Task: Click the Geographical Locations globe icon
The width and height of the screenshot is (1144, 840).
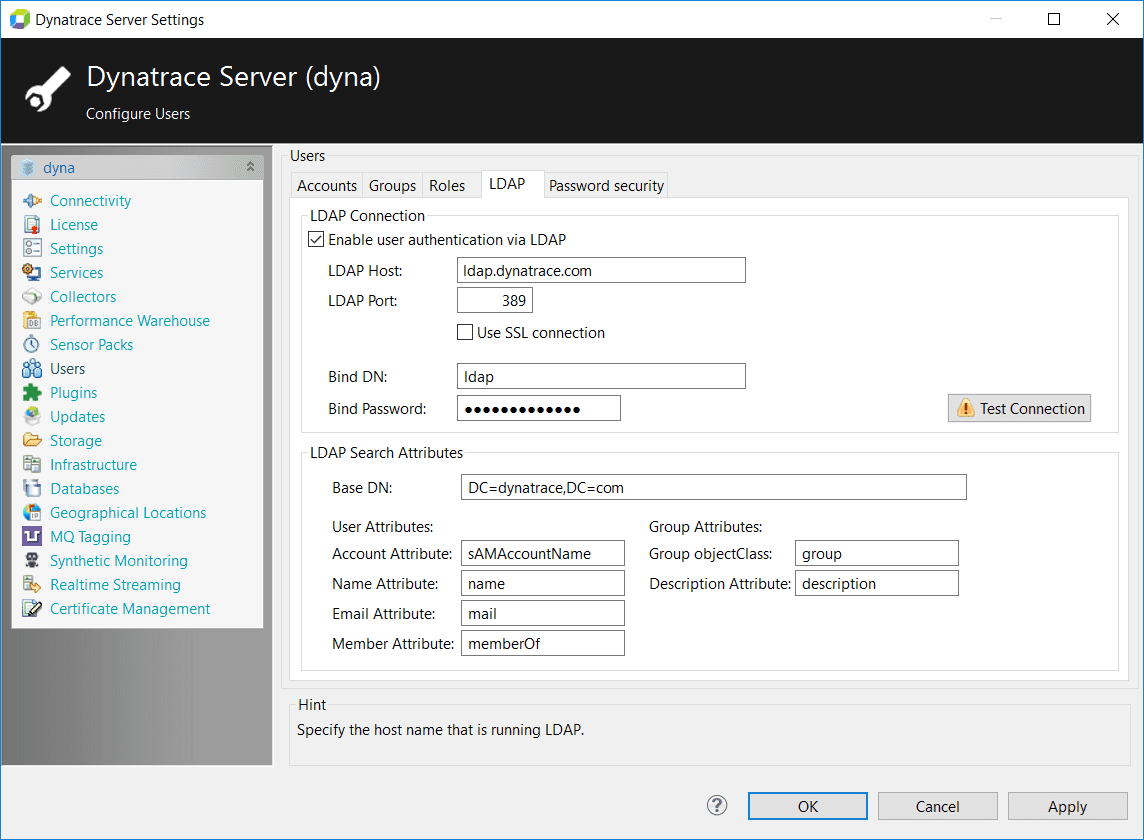Action: click(x=32, y=512)
